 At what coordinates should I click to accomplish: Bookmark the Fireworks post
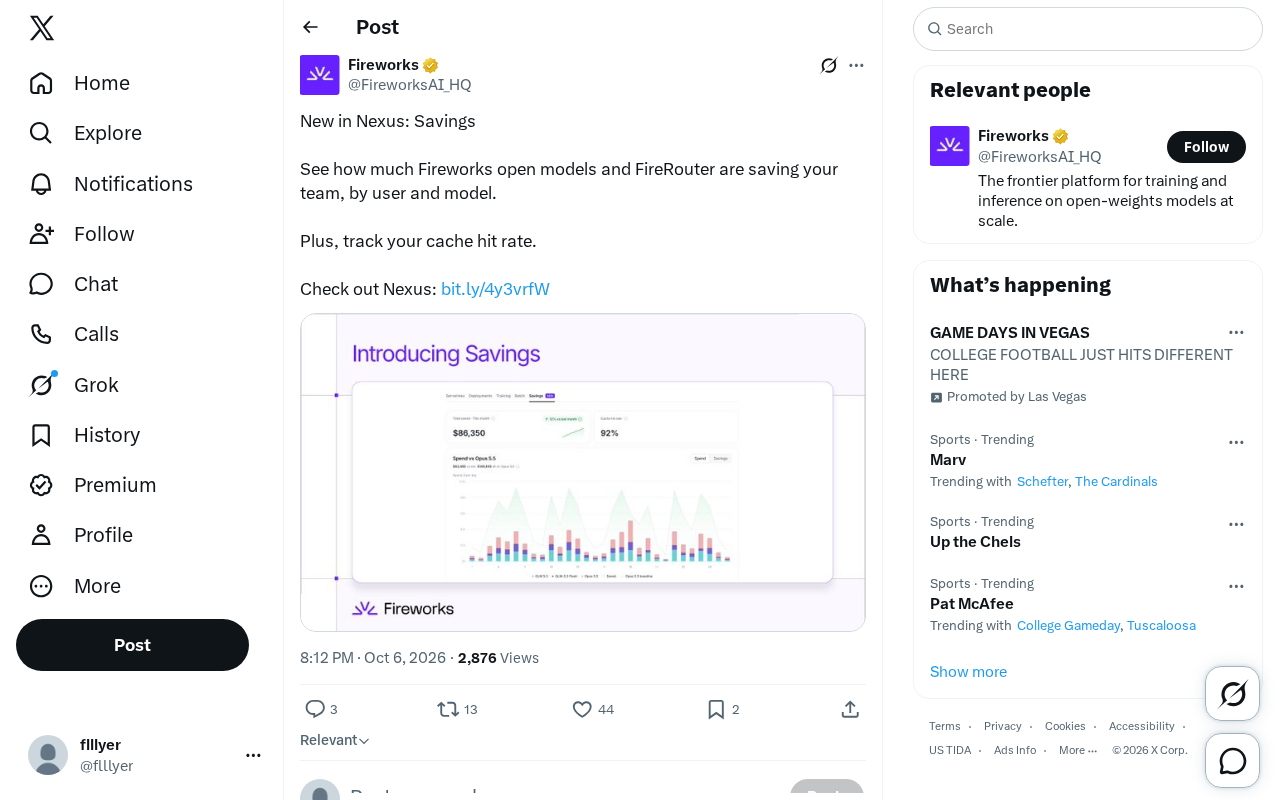tap(716, 709)
